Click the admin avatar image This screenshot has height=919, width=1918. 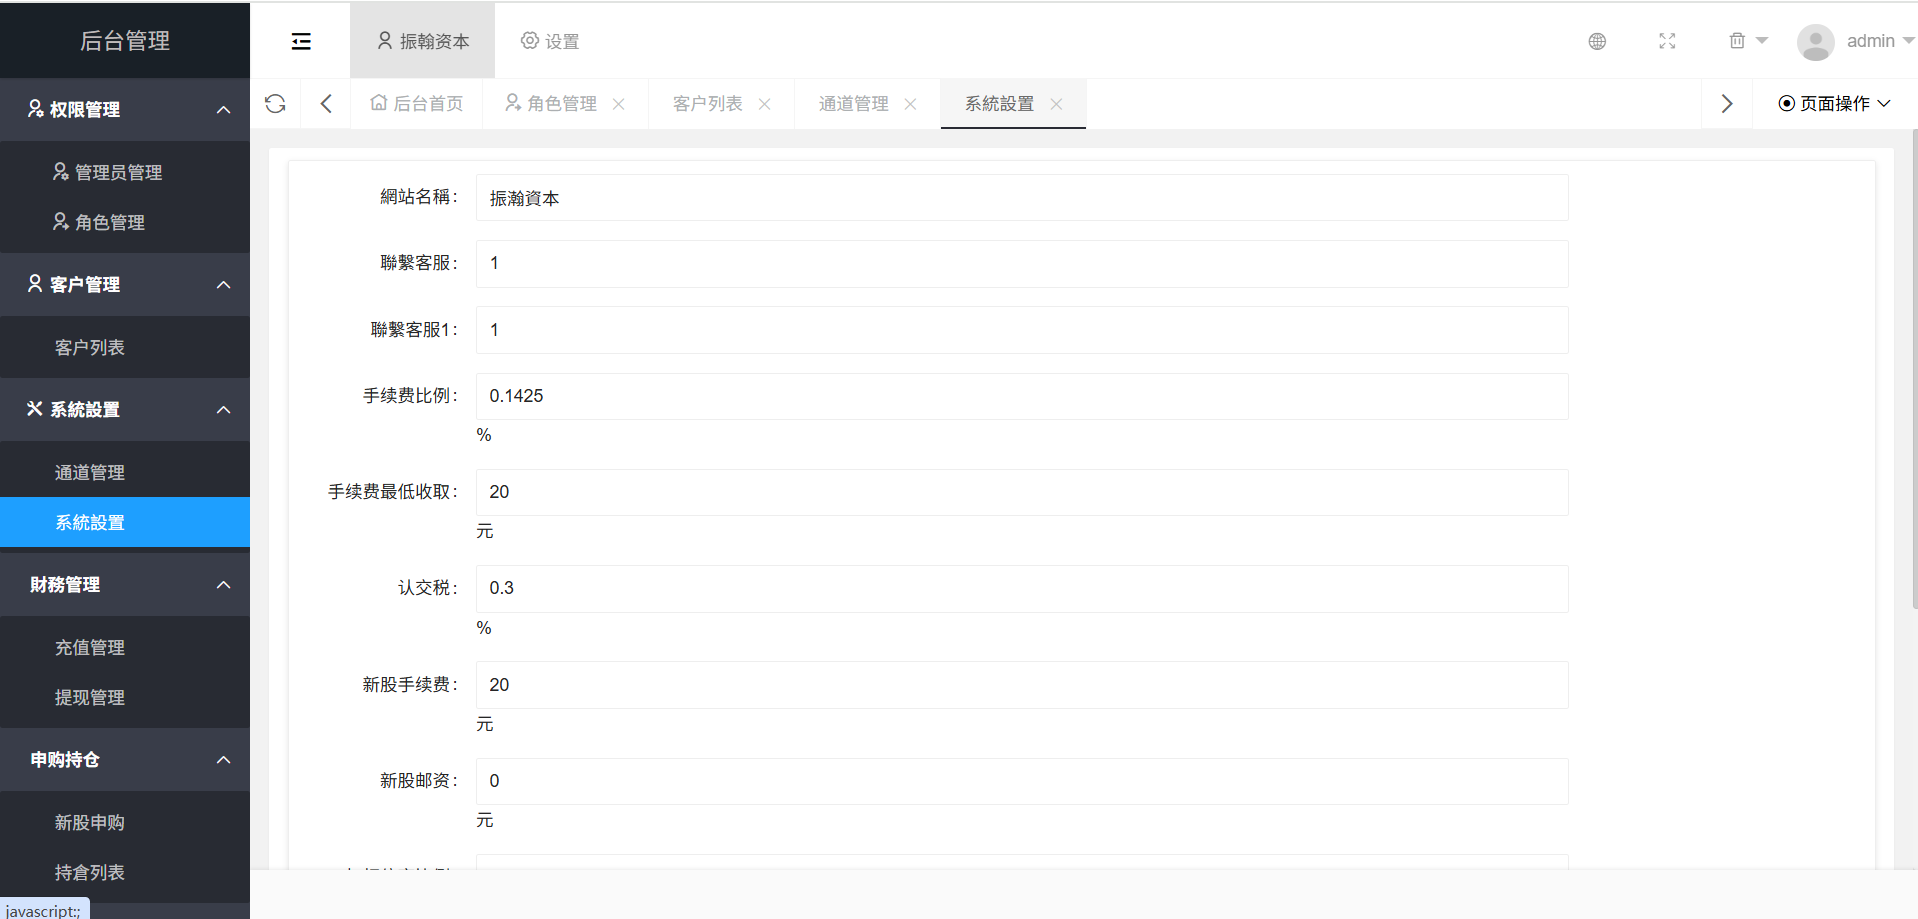(1815, 41)
